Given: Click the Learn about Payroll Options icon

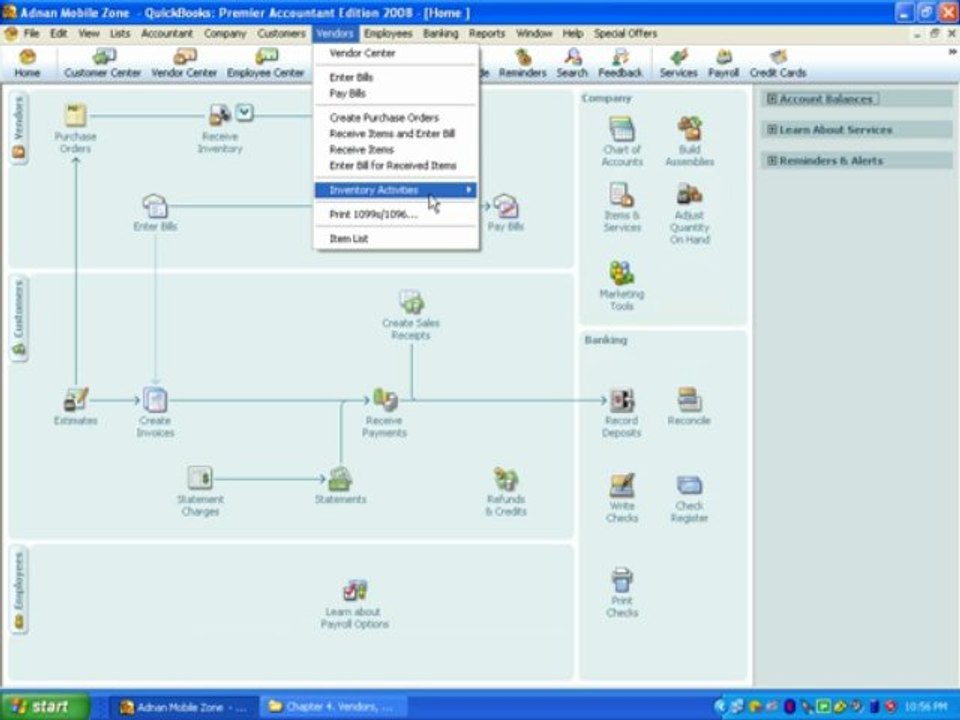Looking at the screenshot, I should (x=354, y=591).
